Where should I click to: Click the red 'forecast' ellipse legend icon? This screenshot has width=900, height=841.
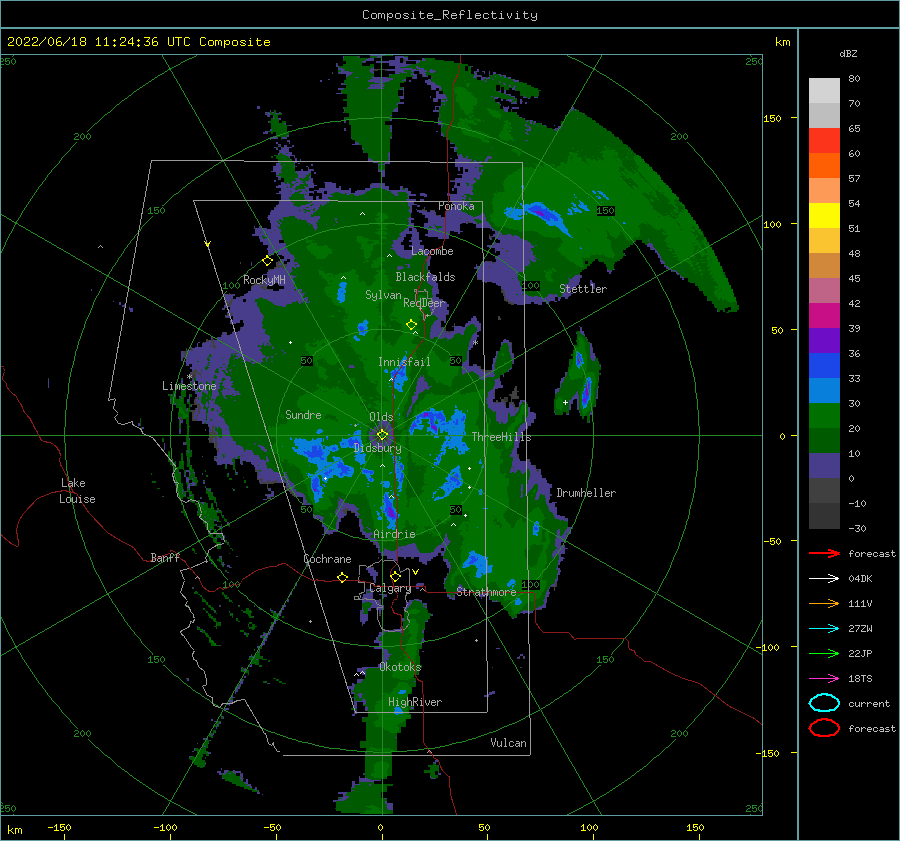824,728
